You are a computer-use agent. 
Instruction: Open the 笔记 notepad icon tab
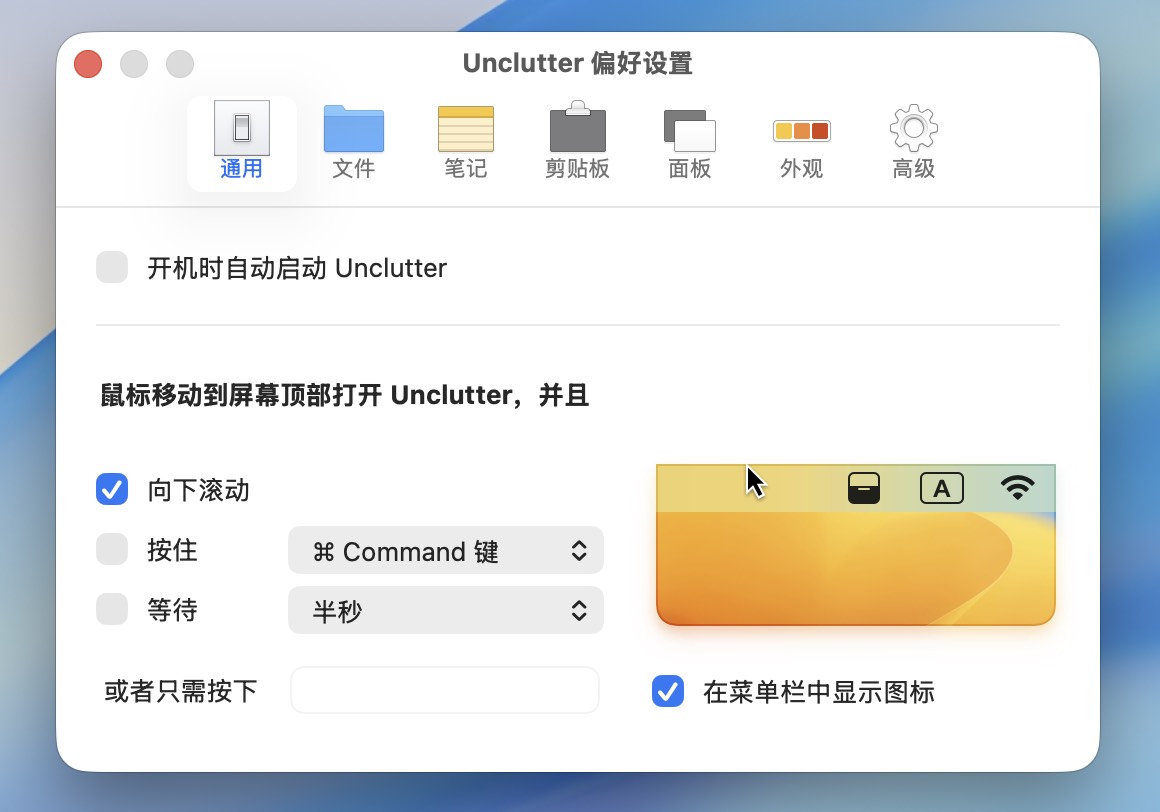pyautogui.click(x=465, y=129)
